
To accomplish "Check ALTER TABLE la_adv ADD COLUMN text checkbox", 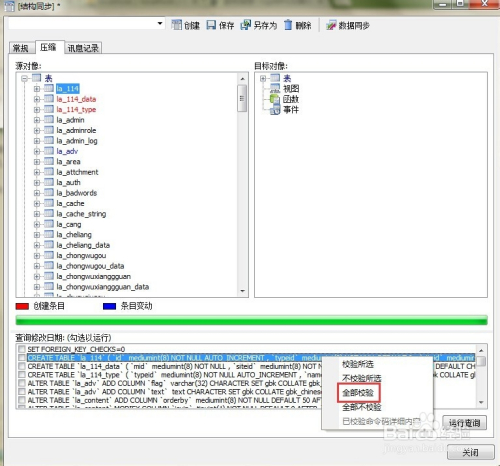I will click(x=22, y=391).
